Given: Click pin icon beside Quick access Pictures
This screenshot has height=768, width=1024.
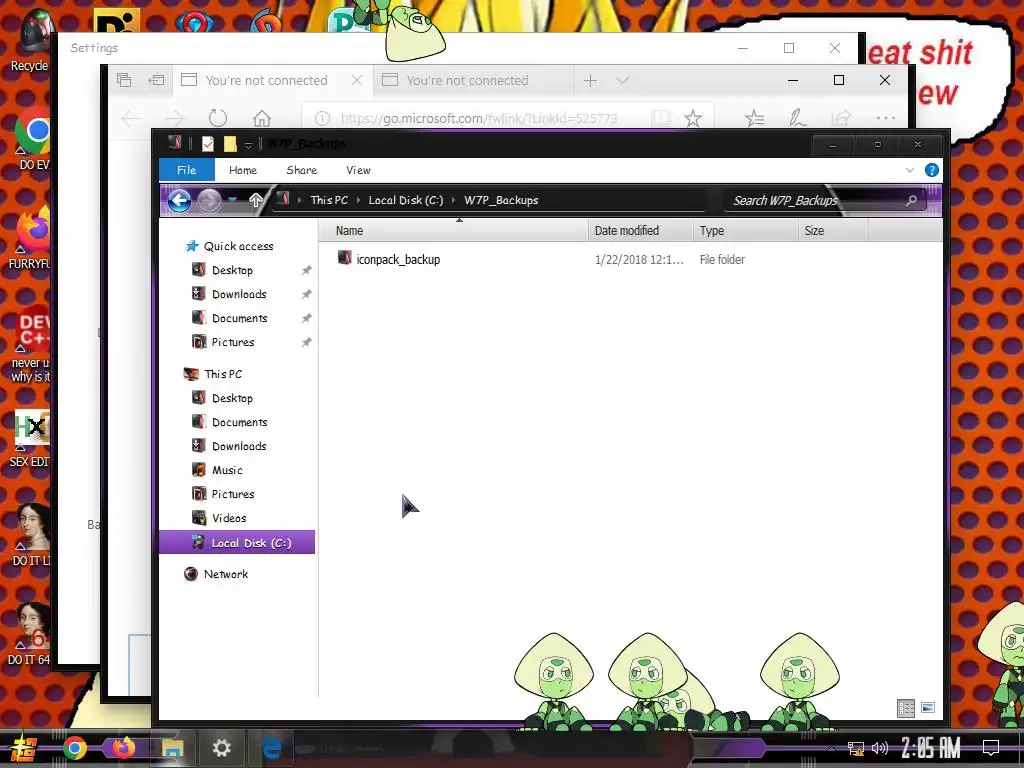Looking at the screenshot, I should pyautogui.click(x=306, y=342).
